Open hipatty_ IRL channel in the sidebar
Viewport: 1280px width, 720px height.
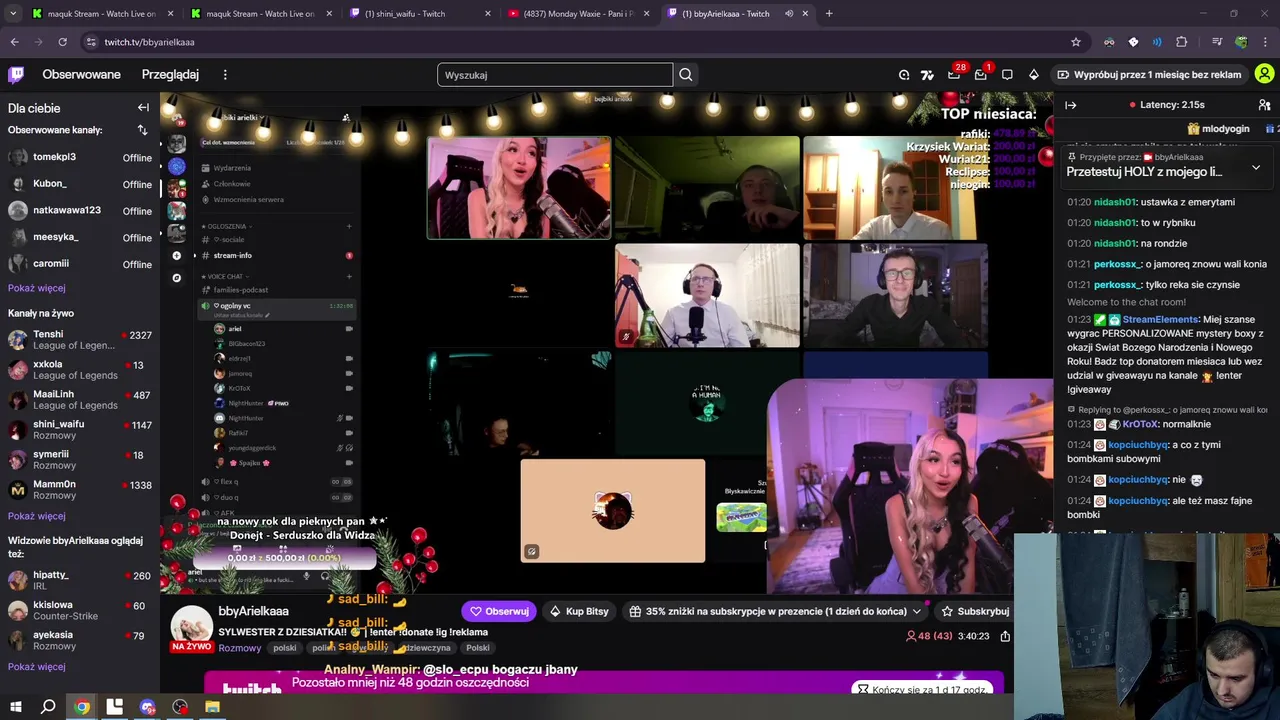click(x=80, y=580)
